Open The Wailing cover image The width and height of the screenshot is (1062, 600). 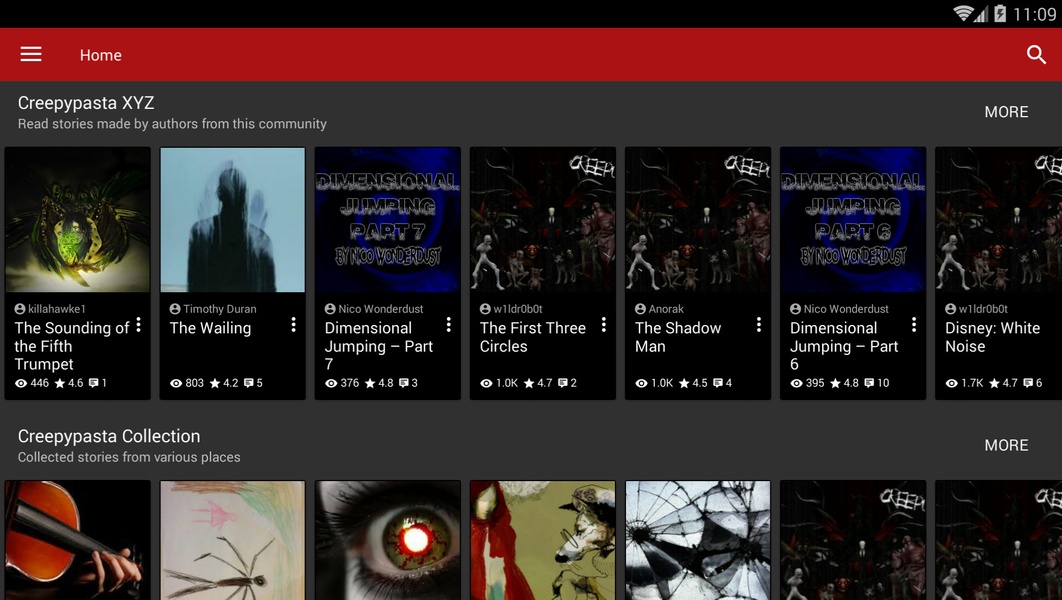click(x=233, y=219)
